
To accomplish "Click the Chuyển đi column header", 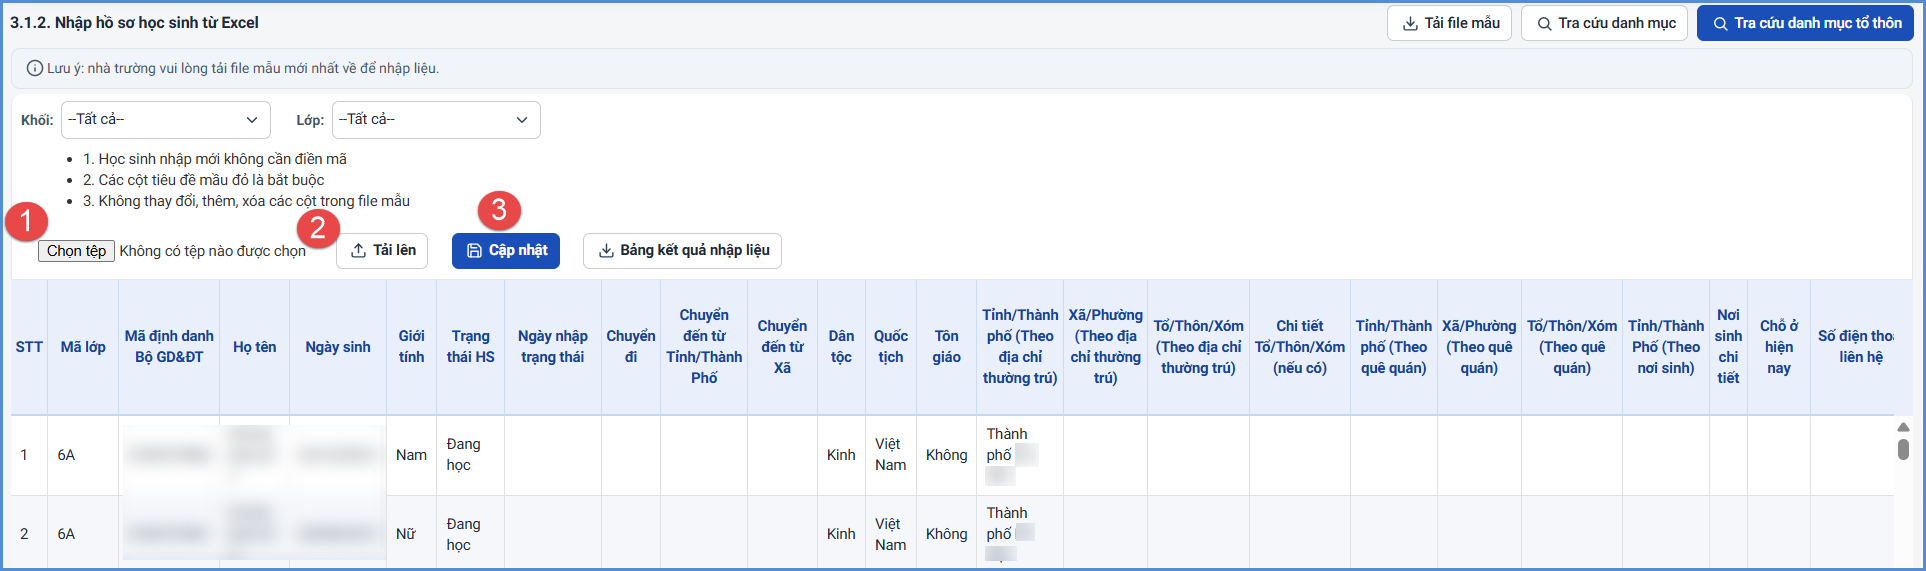I will point(631,347).
